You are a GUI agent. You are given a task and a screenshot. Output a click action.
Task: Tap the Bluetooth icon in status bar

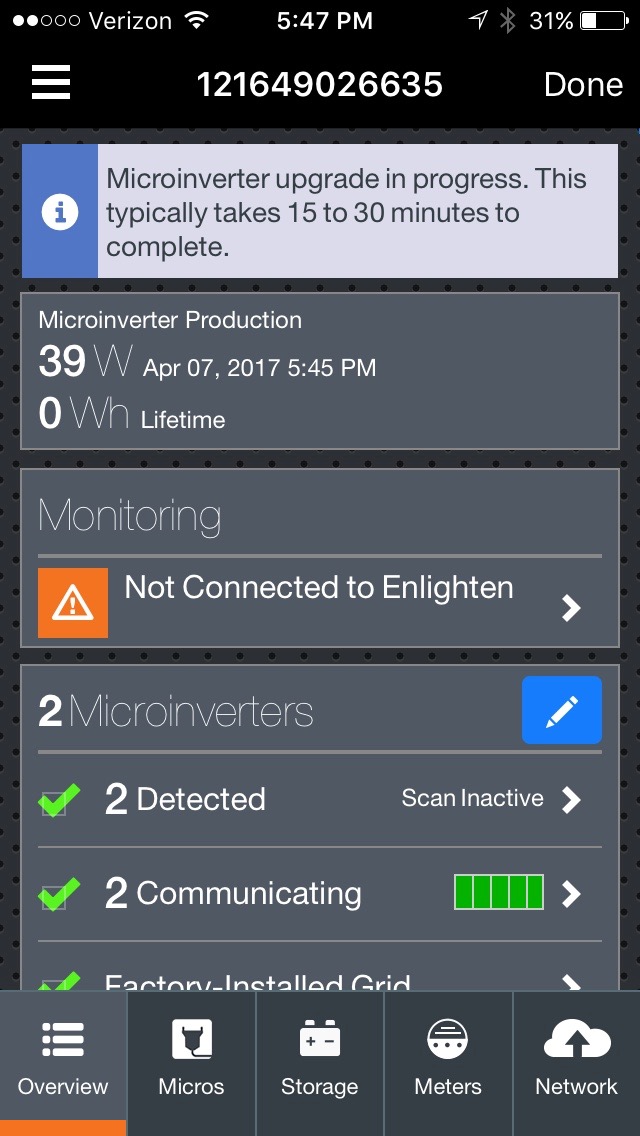point(508,20)
